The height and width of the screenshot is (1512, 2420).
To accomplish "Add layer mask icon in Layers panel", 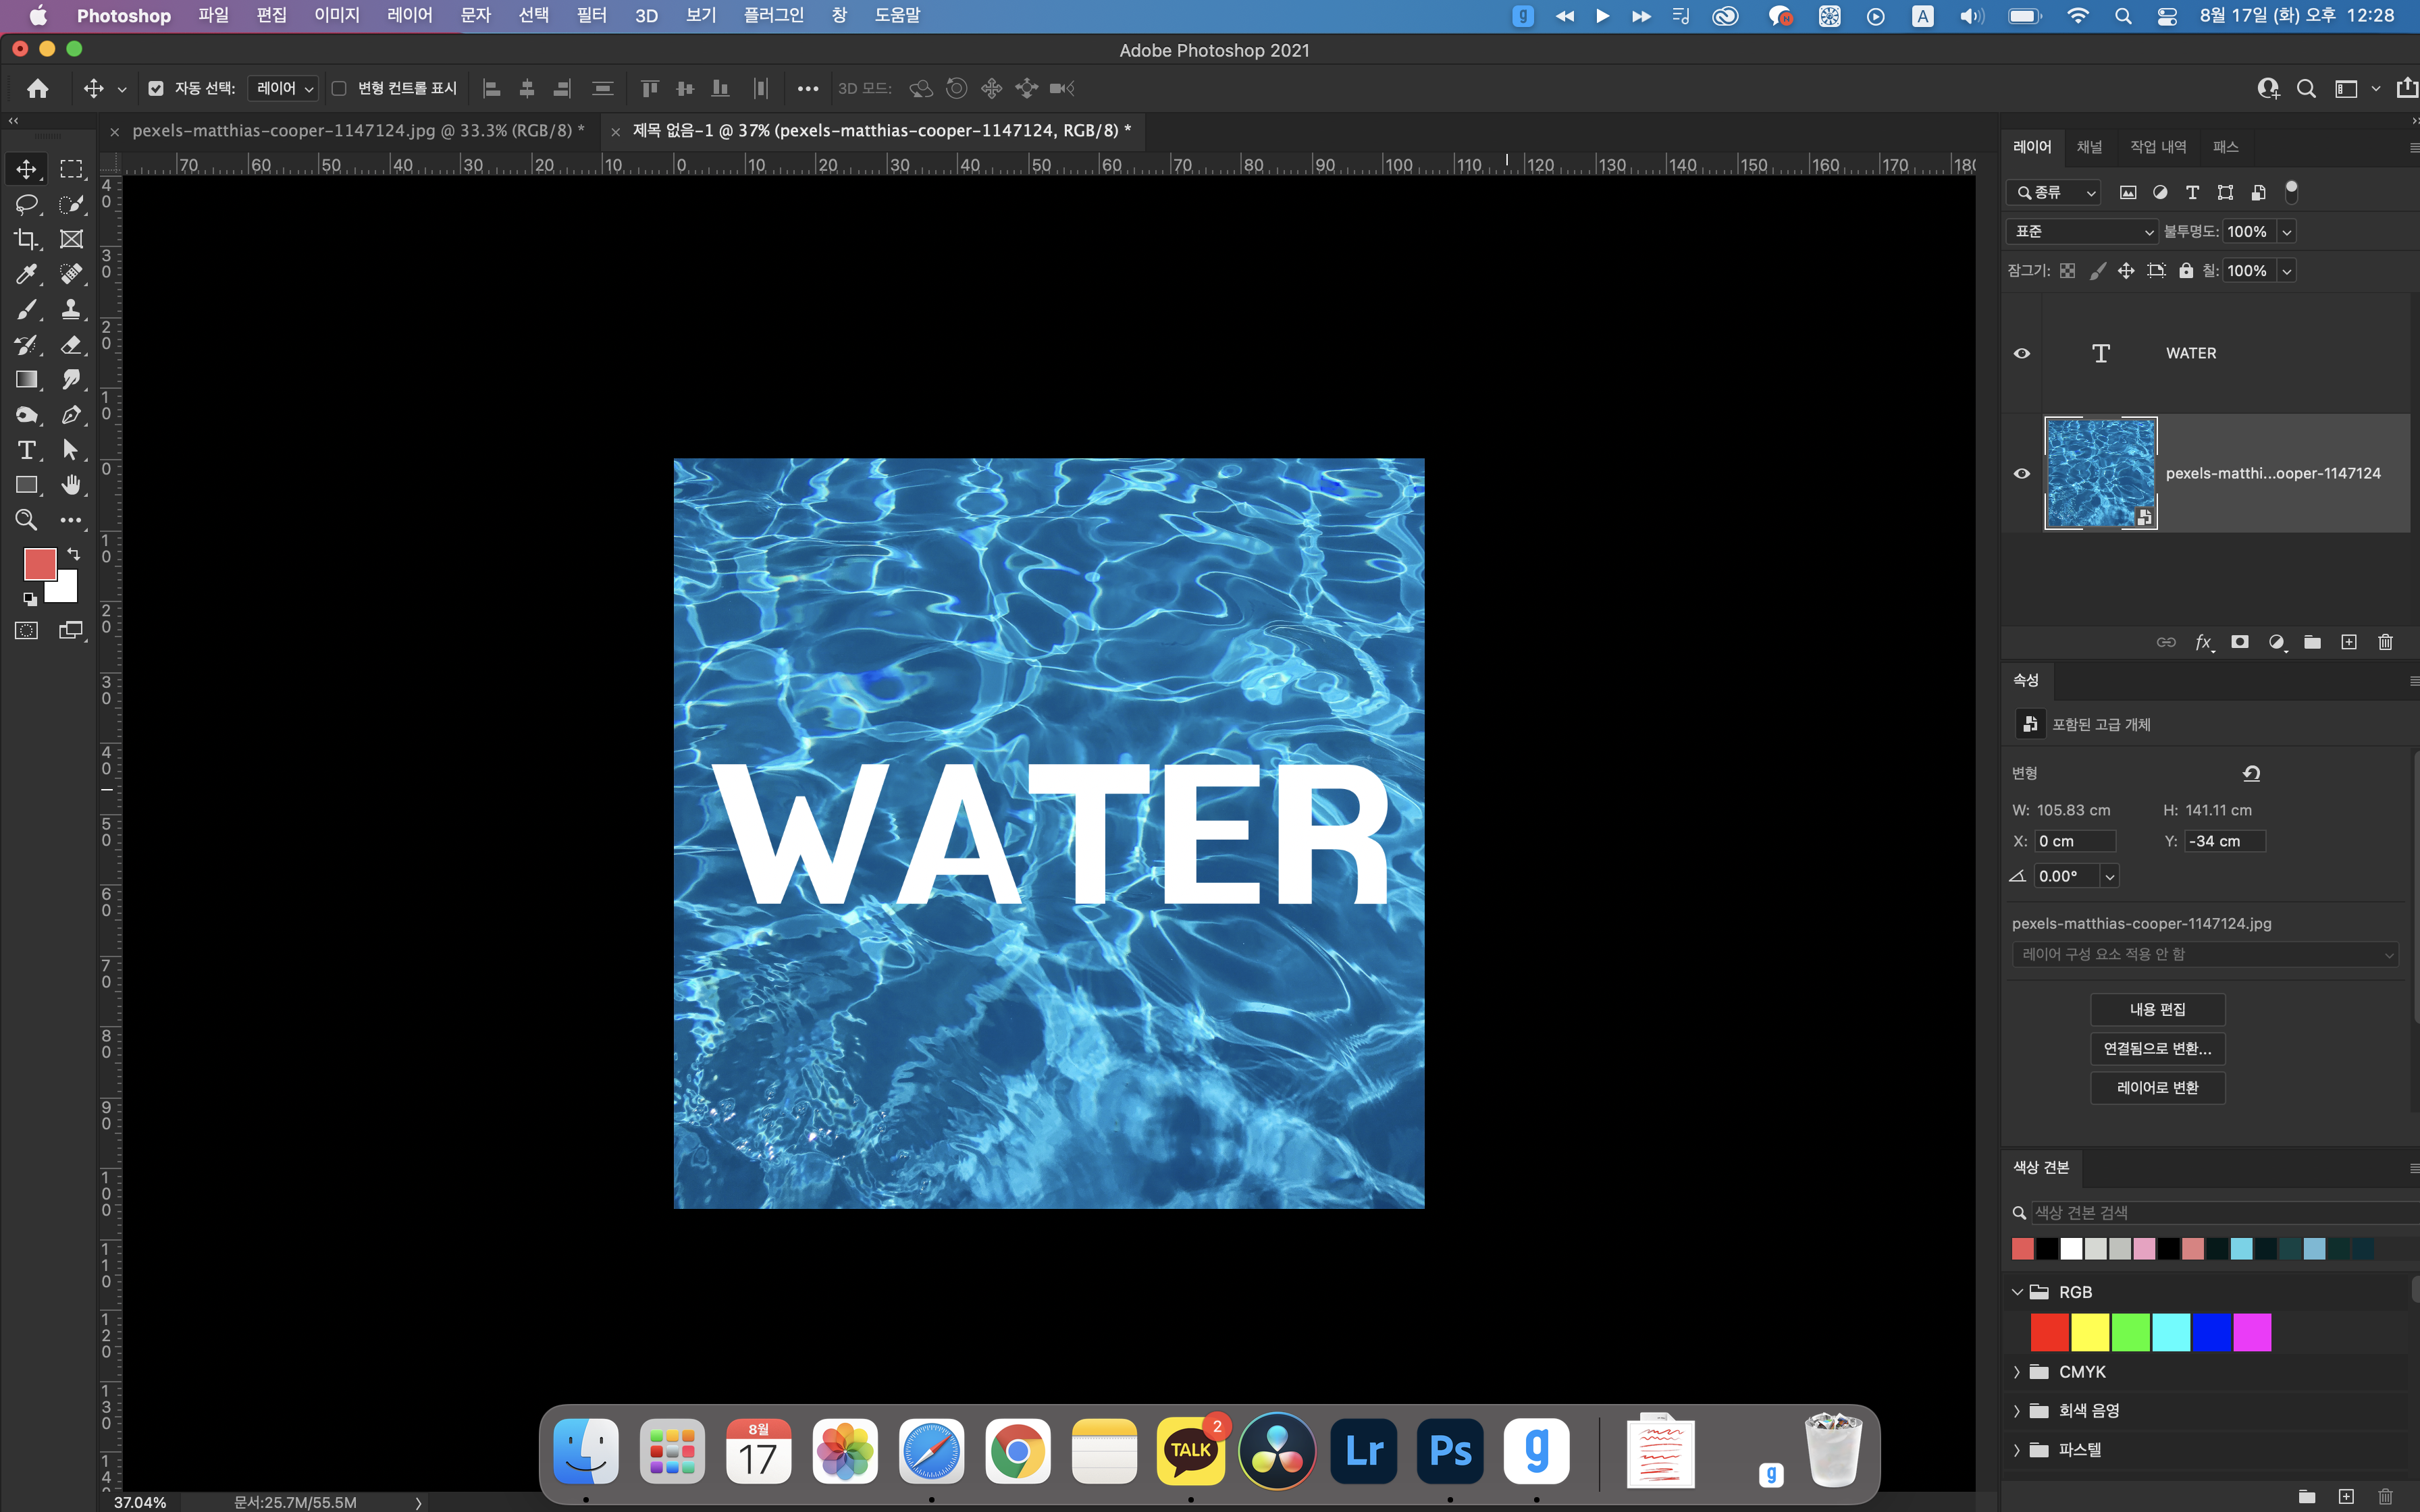I will [2240, 642].
